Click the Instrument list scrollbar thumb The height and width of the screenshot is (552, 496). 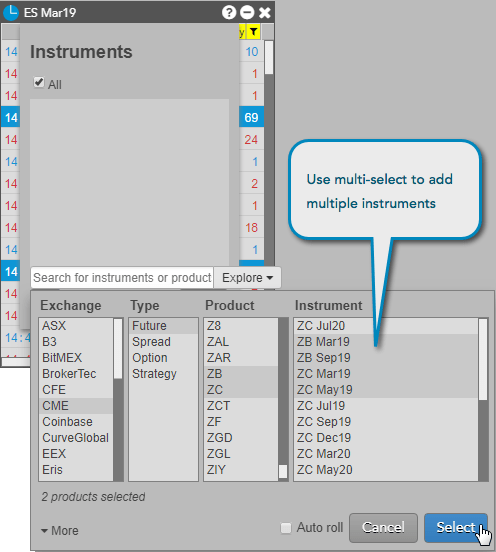click(483, 359)
